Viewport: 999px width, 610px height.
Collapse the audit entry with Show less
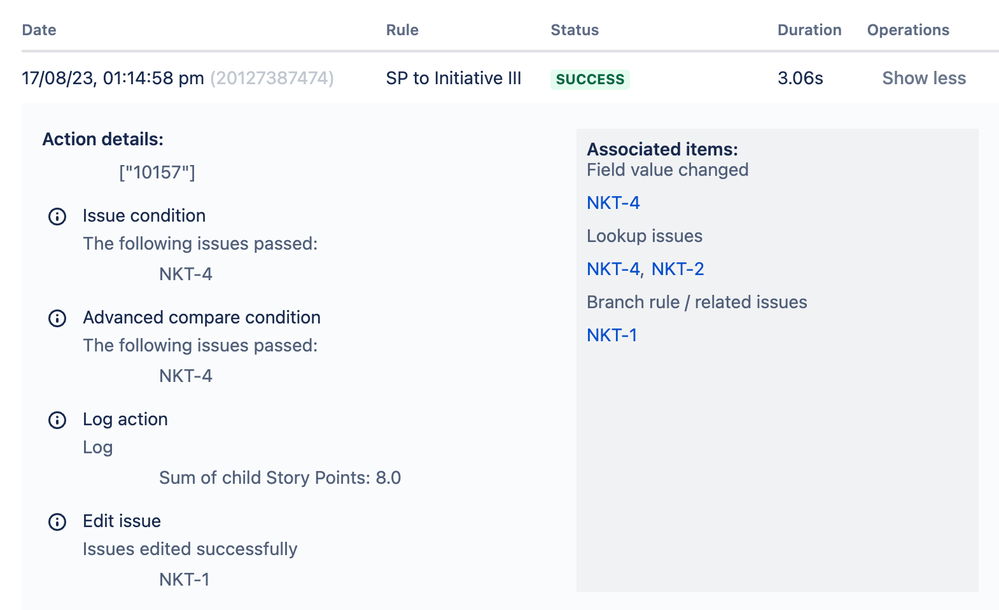click(923, 78)
